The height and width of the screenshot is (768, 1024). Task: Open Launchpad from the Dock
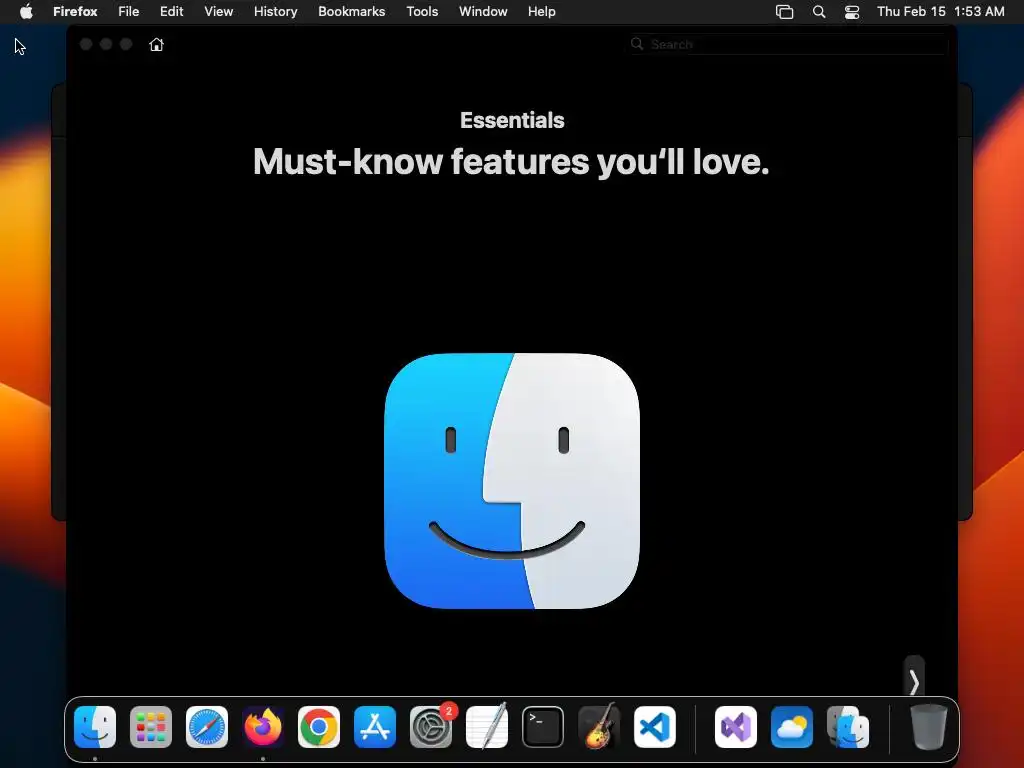pyautogui.click(x=151, y=727)
